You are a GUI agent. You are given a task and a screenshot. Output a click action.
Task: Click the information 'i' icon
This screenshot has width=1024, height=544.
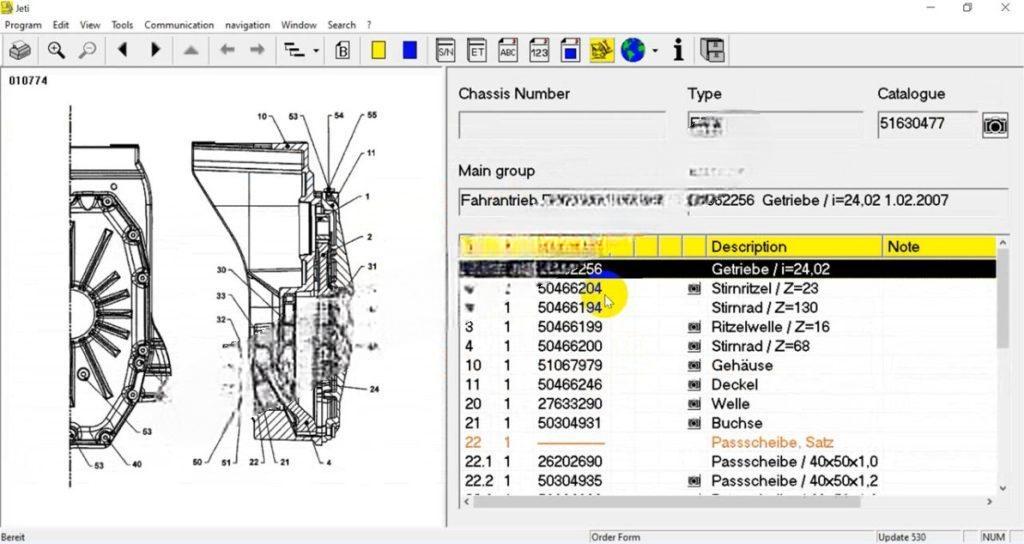pyautogui.click(x=678, y=50)
